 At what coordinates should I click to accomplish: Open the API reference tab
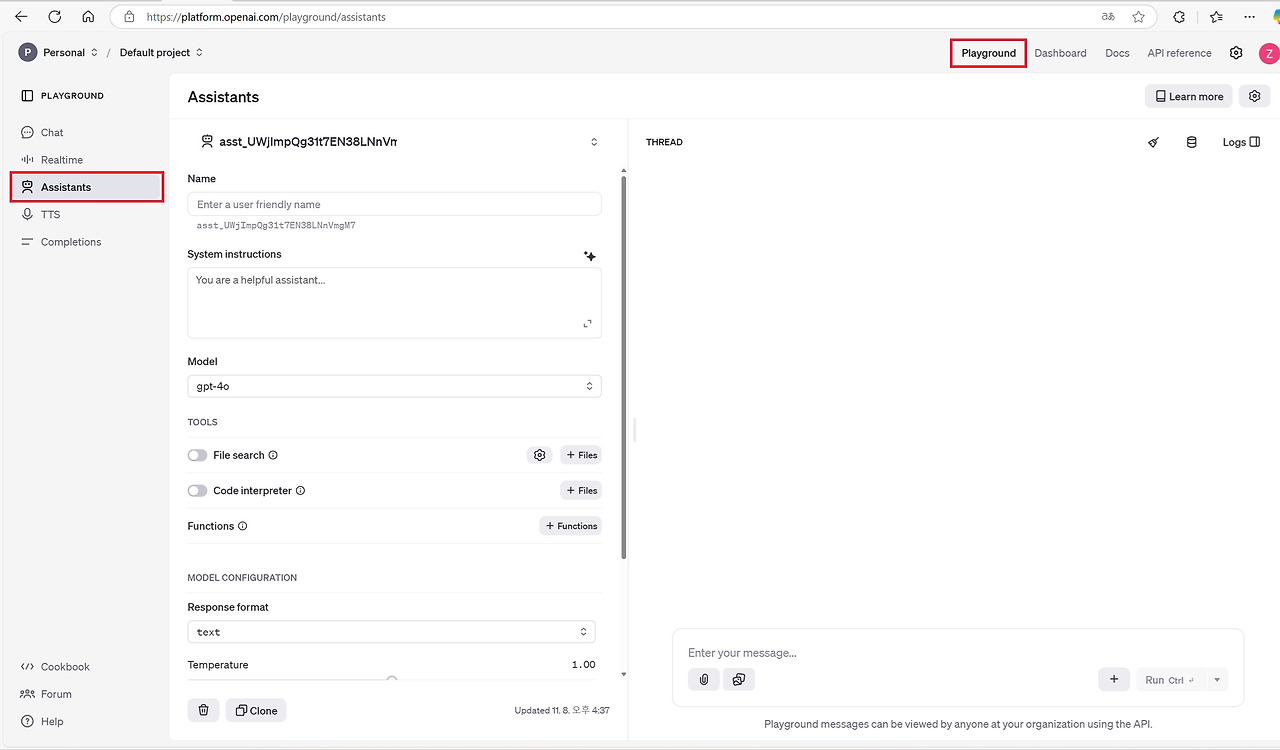(x=1179, y=53)
